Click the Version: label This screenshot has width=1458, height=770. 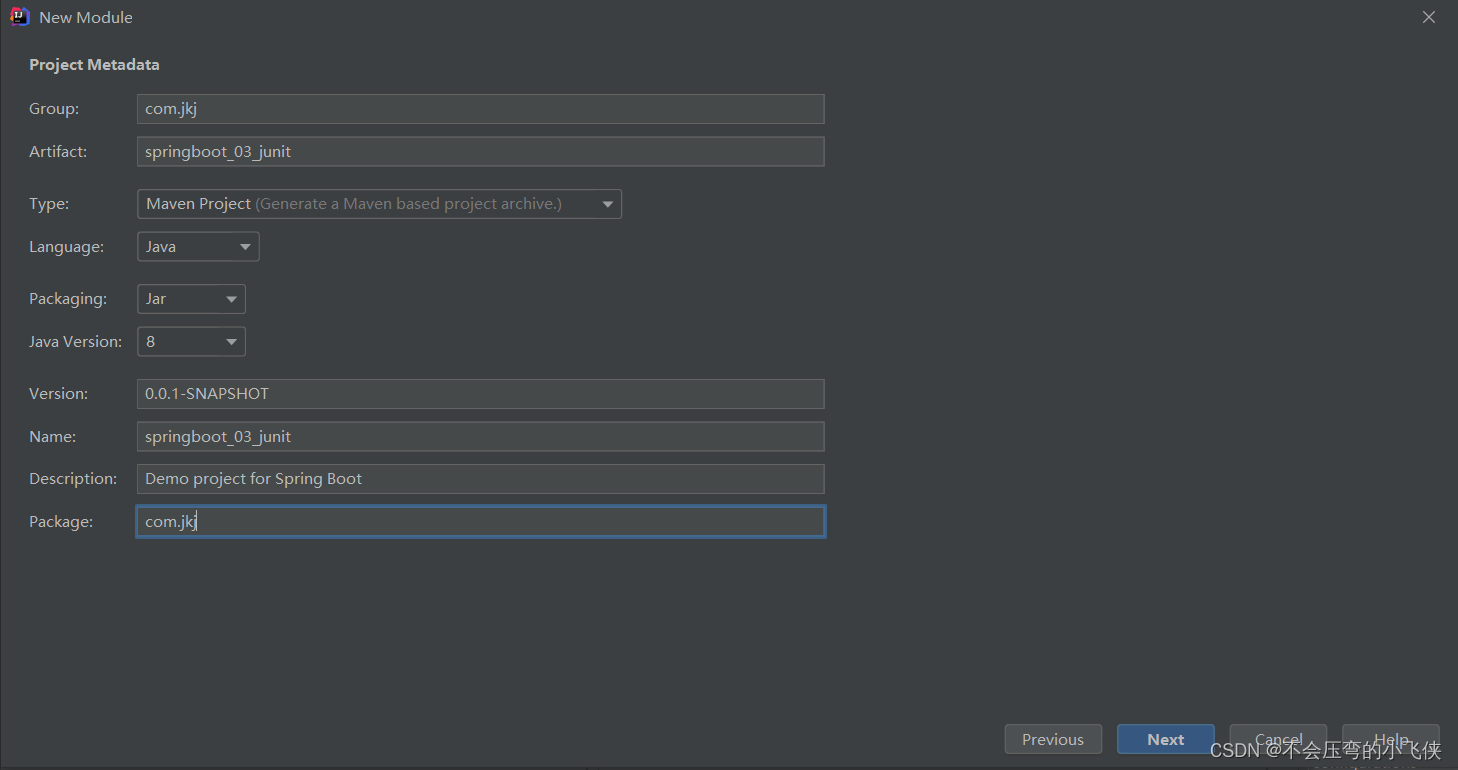[x=58, y=394]
